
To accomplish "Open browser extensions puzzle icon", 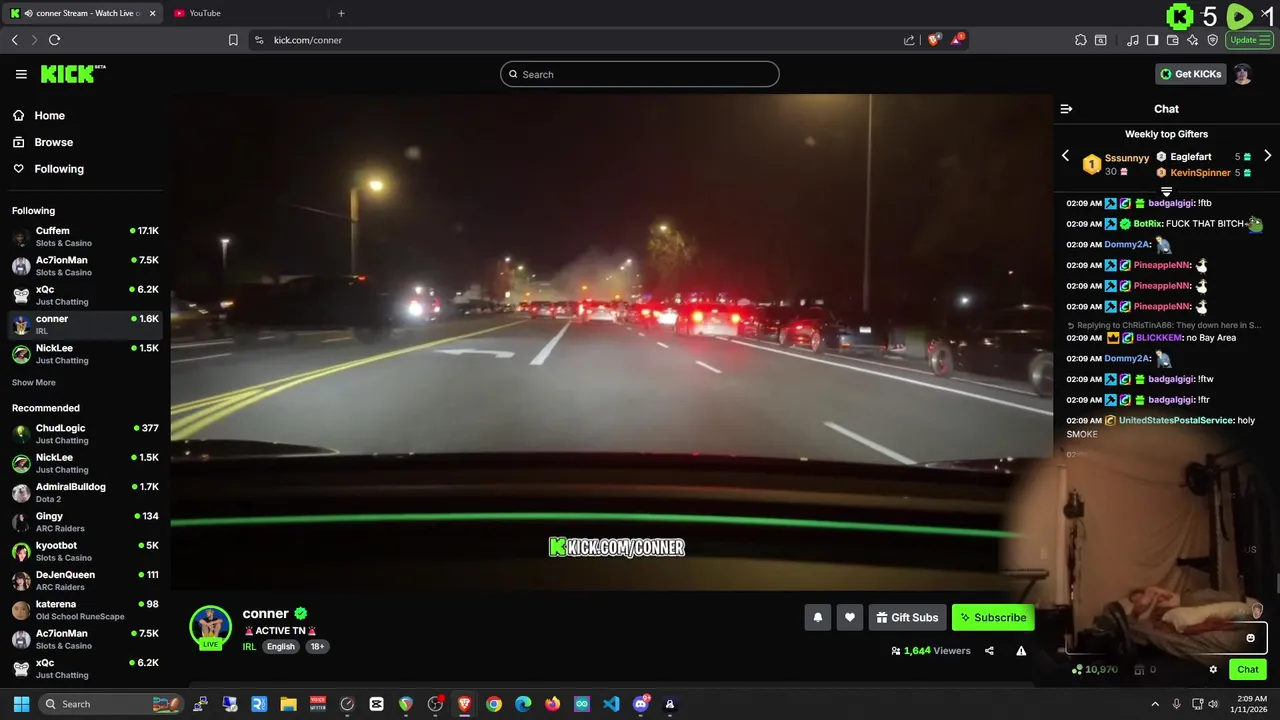I will coord(1081,40).
